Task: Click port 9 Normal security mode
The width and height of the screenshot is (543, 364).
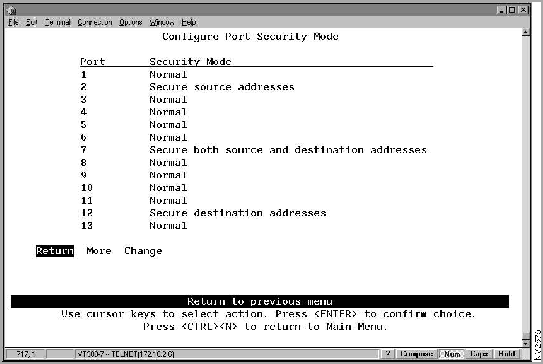Action: click(x=168, y=175)
